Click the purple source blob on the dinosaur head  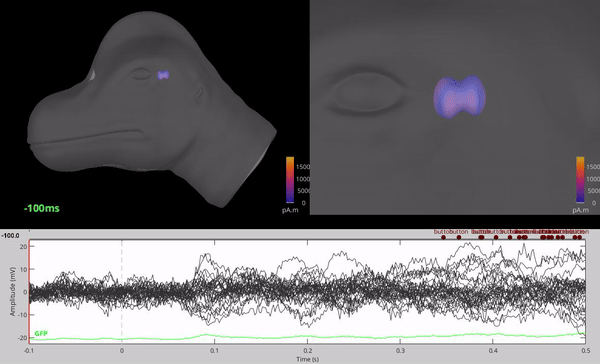(164, 75)
